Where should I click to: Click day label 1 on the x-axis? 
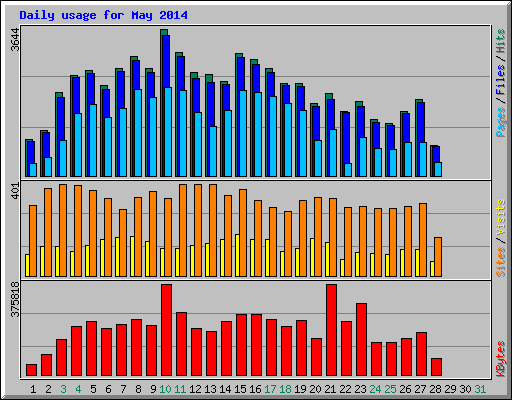click(33, 389)
